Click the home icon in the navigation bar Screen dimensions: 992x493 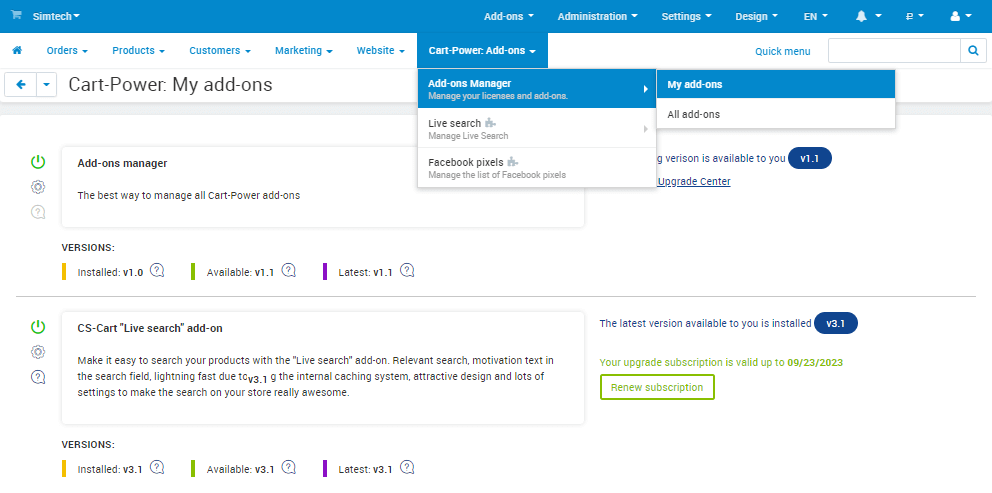[x=17, y=50]
